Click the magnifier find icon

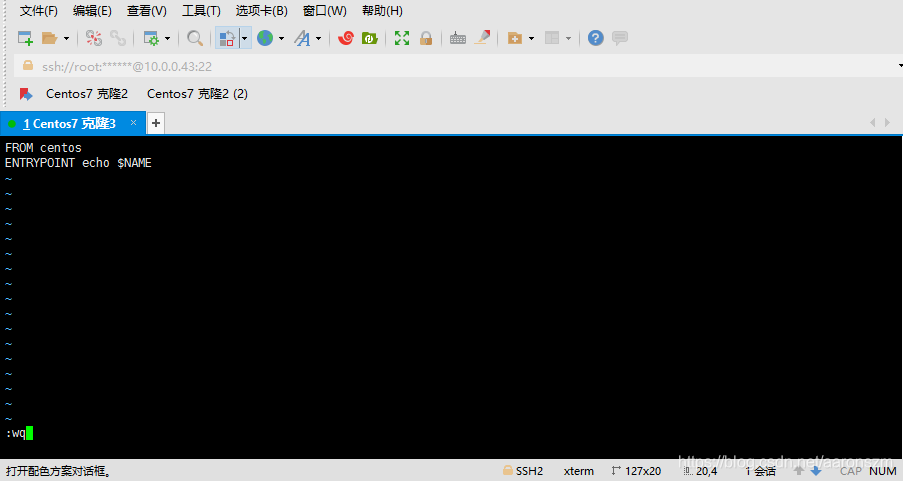[x=195, y=38]
